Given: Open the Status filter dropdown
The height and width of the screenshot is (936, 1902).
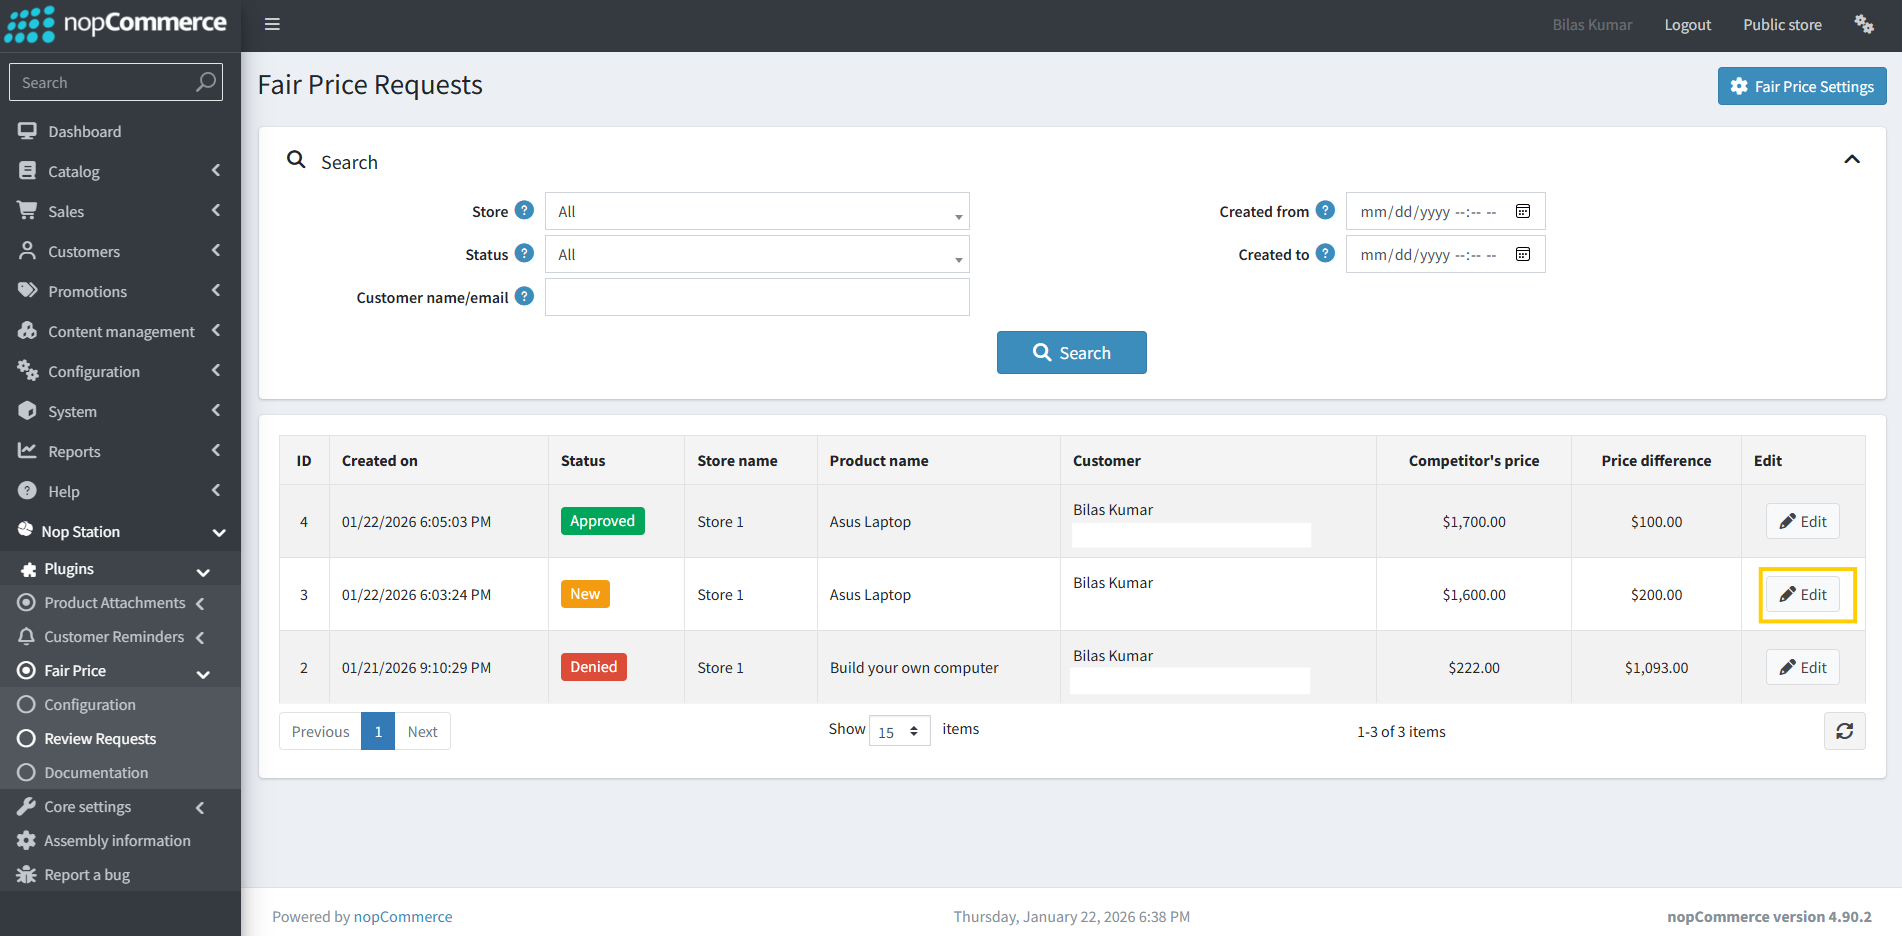Looking at the screenshot, I should (x=757, y=255).
